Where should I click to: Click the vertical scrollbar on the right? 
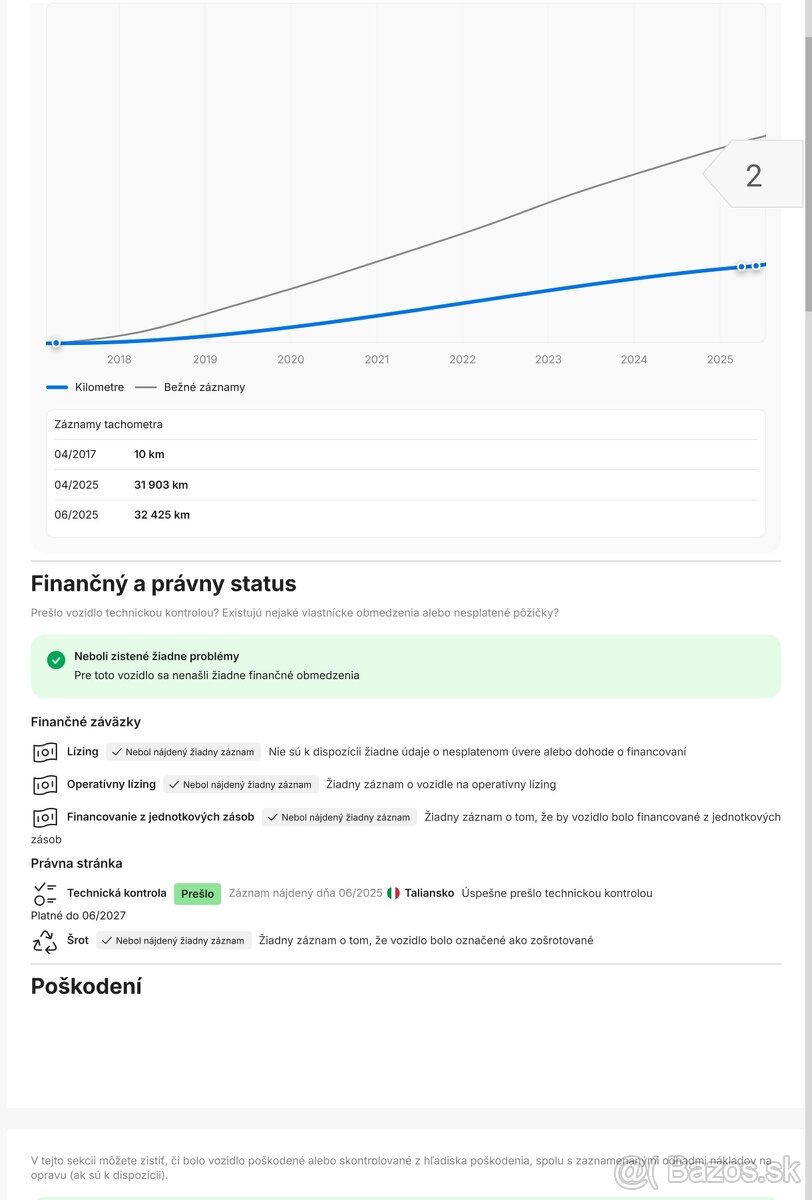(807, 150)
